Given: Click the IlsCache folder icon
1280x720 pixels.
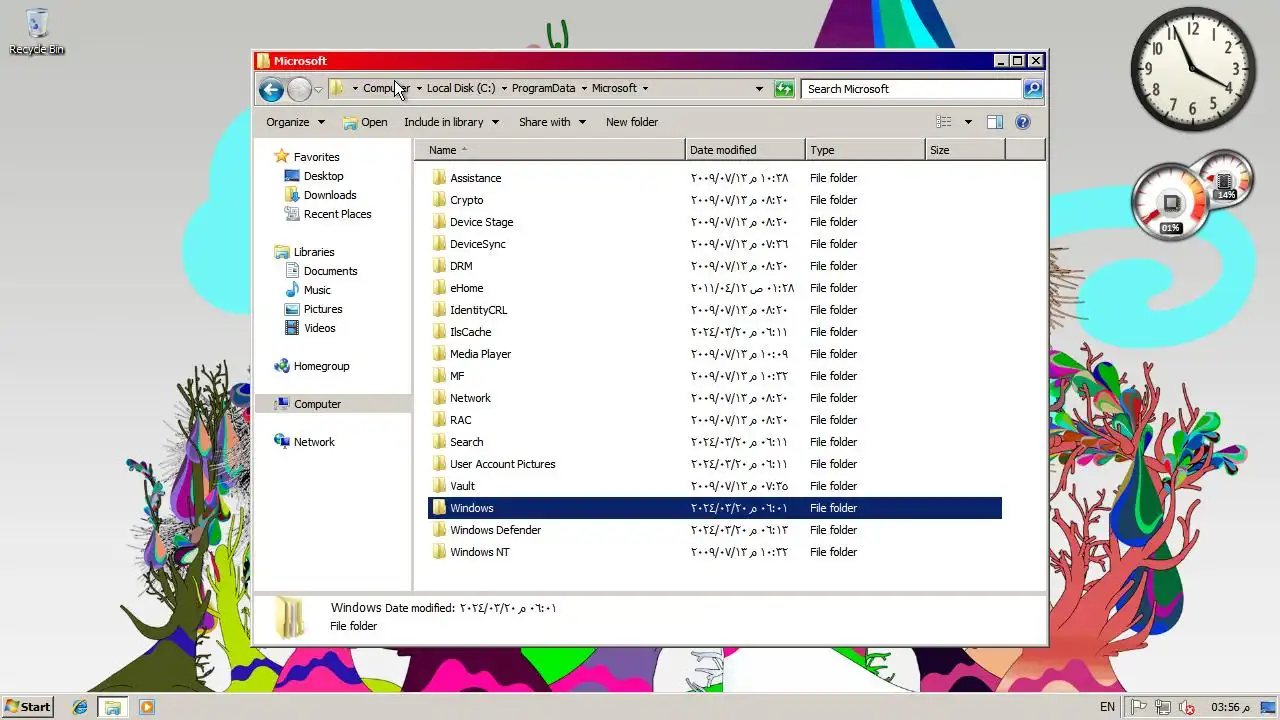Looking at the screenshot, I should (438, 332).
